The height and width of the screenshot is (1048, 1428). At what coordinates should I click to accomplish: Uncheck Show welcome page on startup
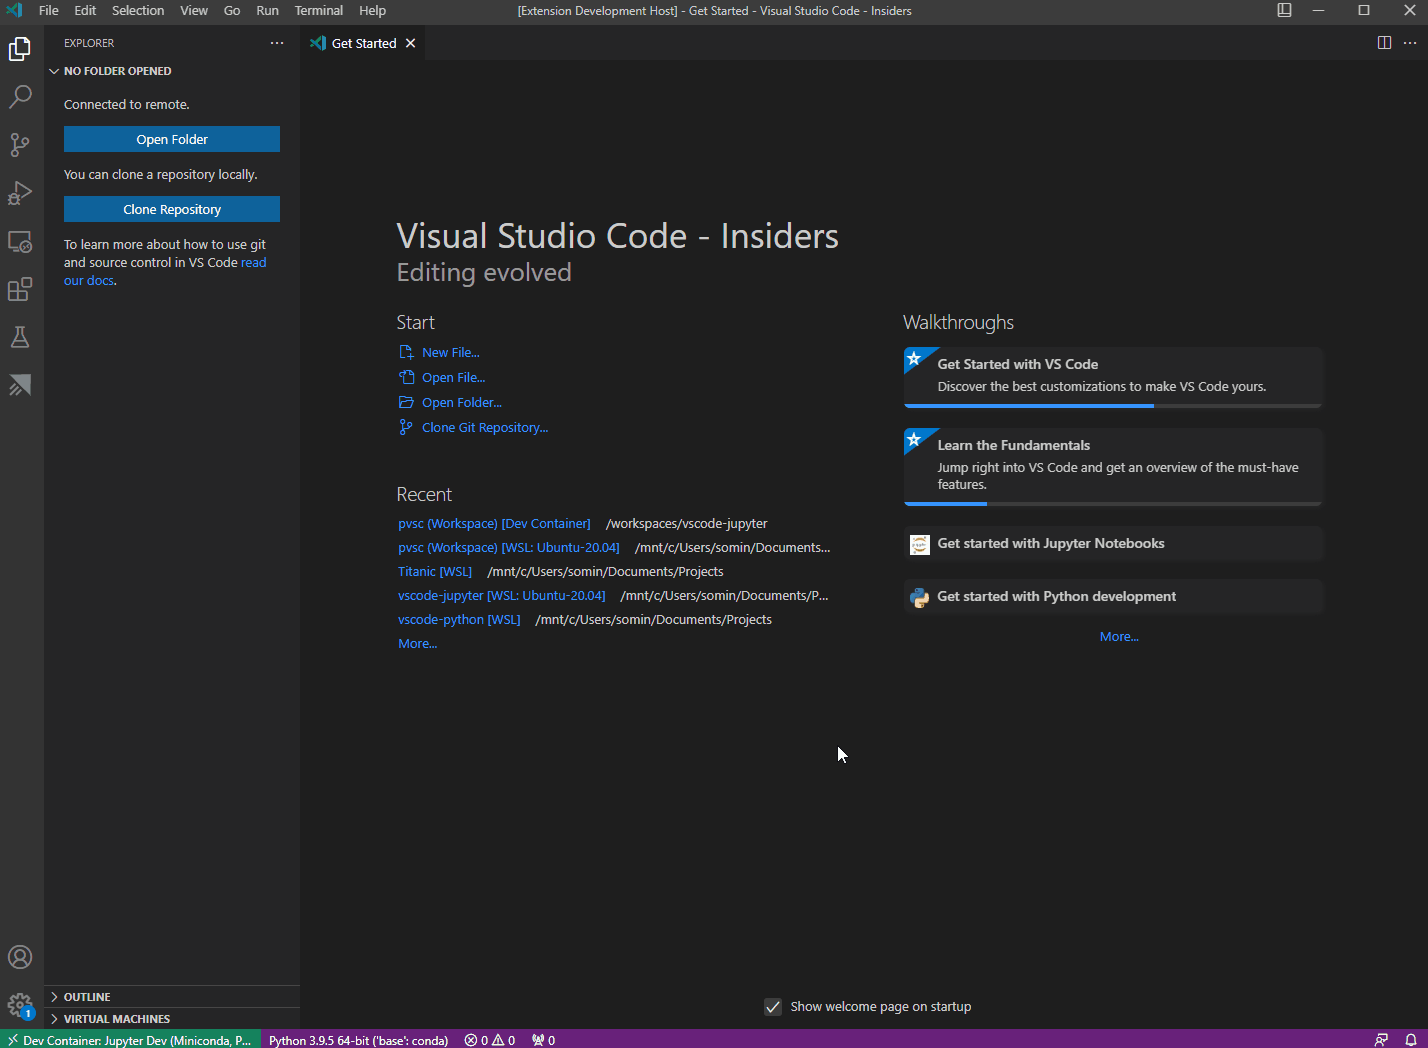click(773, 1007)
